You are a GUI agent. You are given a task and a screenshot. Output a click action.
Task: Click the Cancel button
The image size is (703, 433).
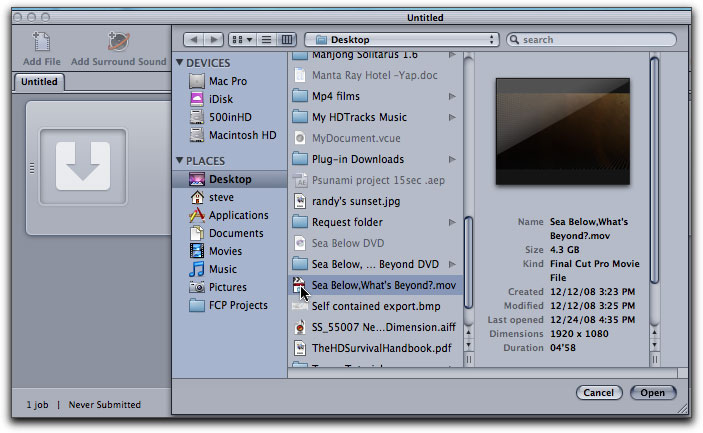click(599, 393)
